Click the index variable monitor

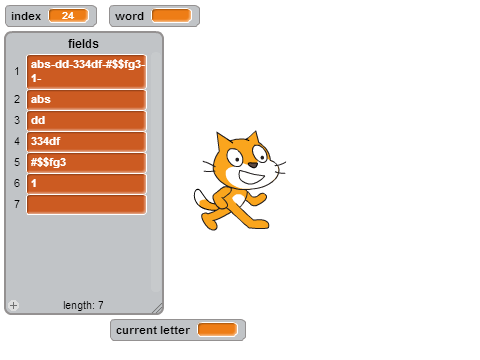[51, 16]
